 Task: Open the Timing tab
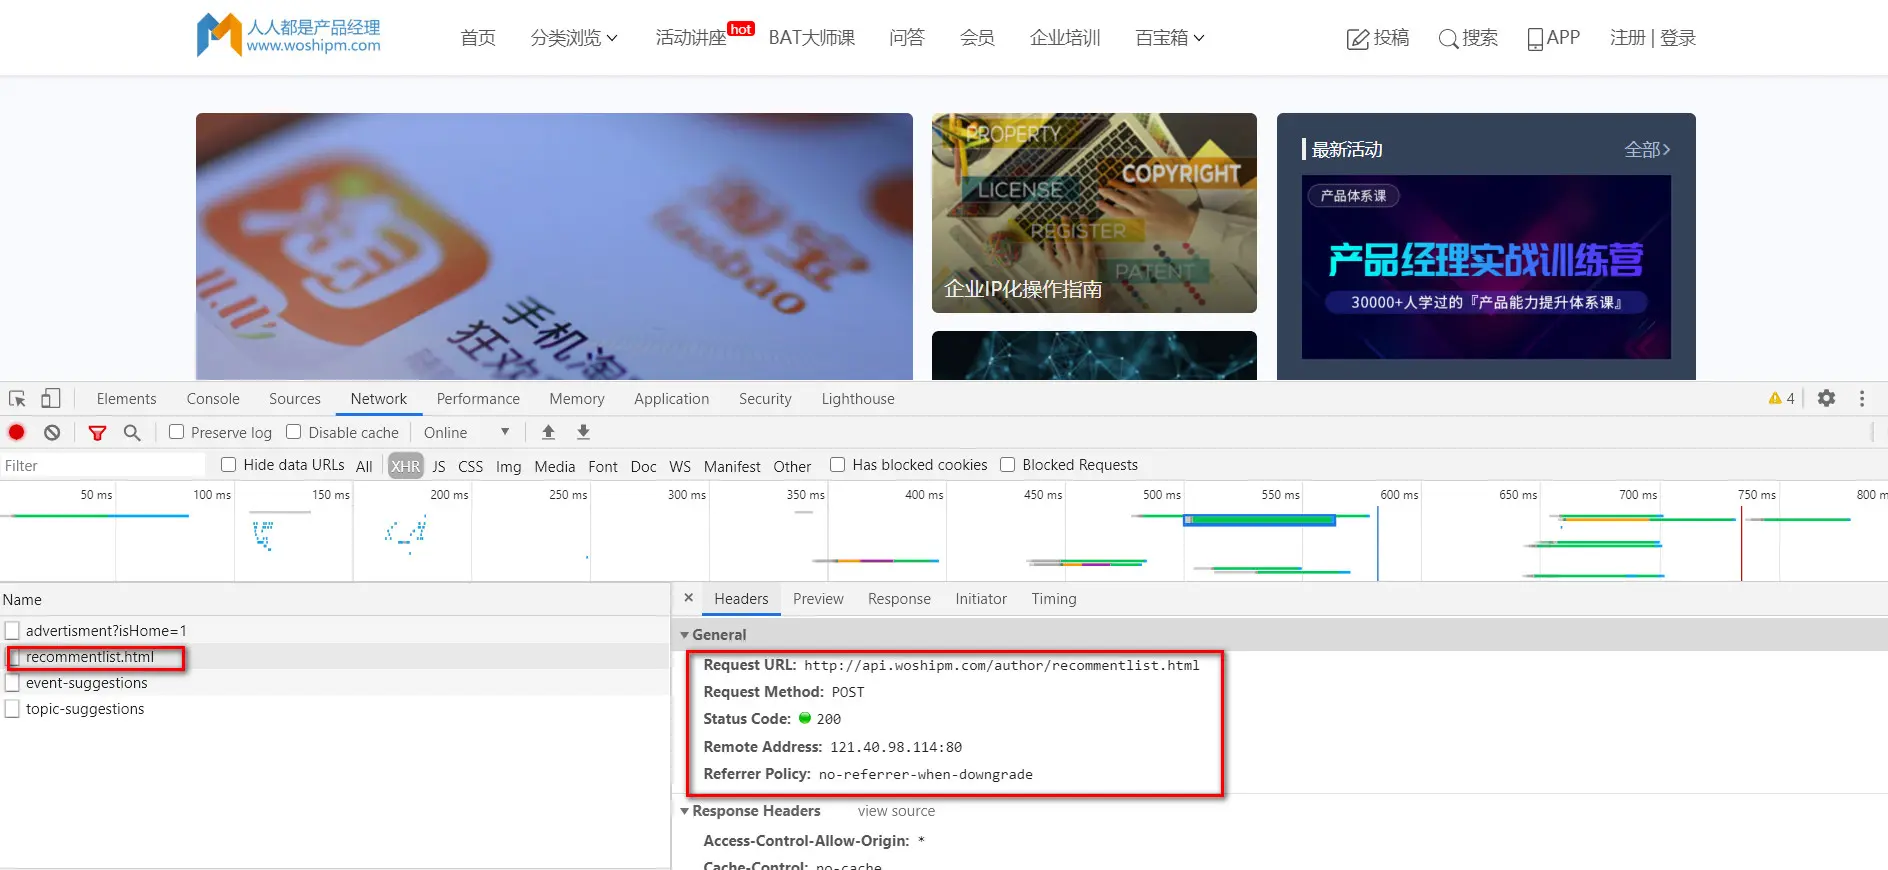pyautogui.click(x=1054, y=598)
